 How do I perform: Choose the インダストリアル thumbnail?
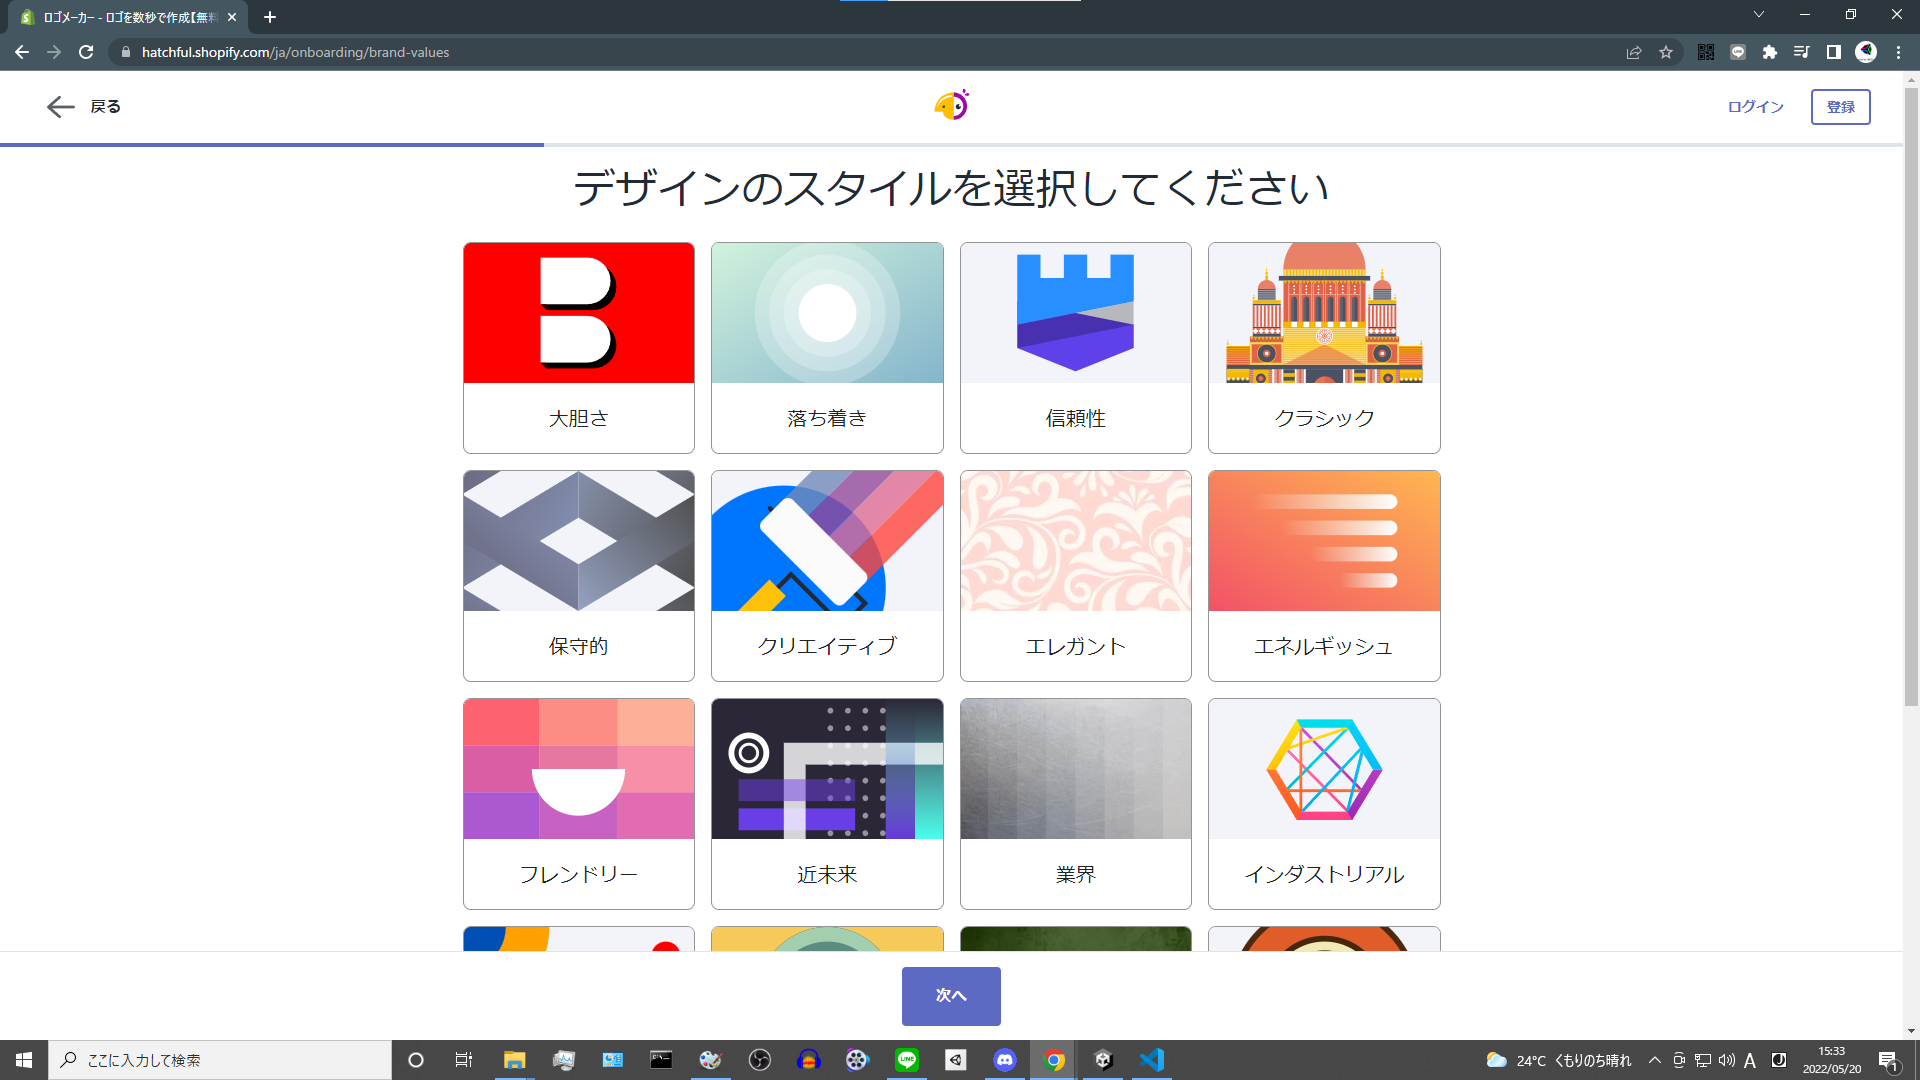pos(1324,769)
